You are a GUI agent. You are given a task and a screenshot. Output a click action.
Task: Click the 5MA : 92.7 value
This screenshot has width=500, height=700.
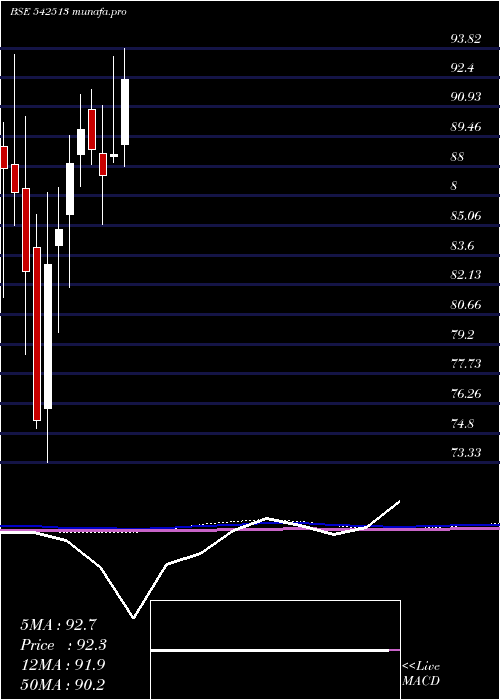tap(58, 625)
